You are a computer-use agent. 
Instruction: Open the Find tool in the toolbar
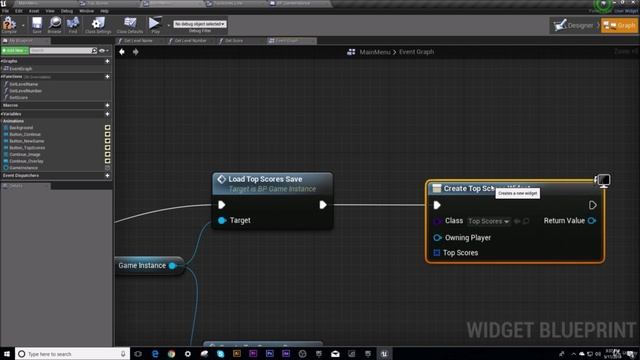[73, 24]
